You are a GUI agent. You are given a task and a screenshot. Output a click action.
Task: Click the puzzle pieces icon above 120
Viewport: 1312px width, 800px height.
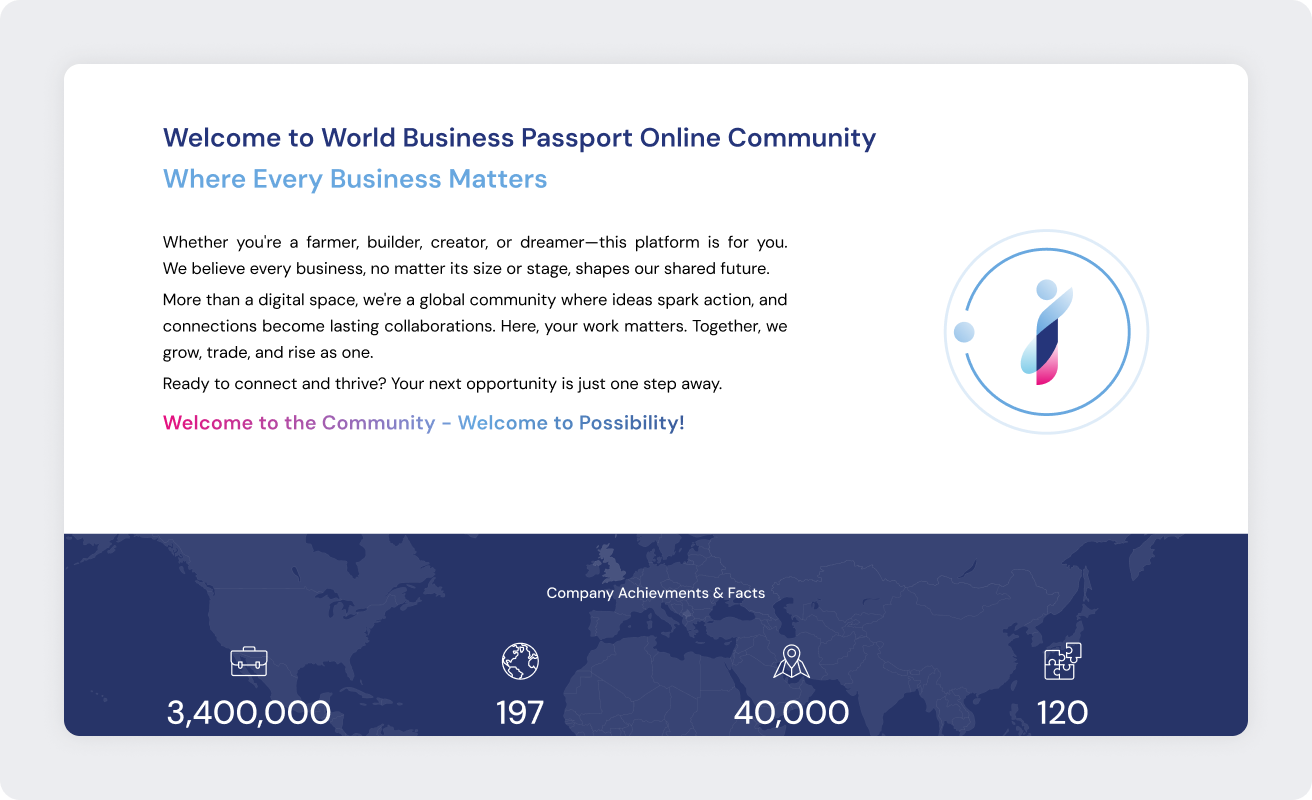[x=1062, y=661]
